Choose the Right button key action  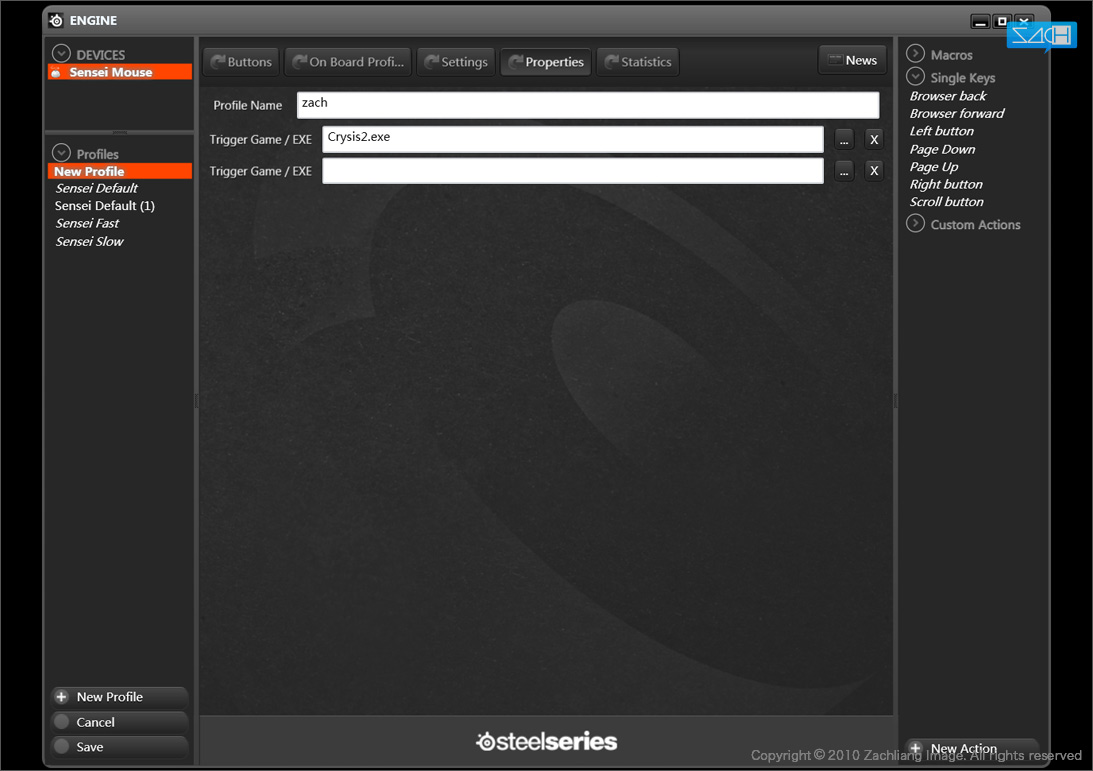[x=946, y=184]
